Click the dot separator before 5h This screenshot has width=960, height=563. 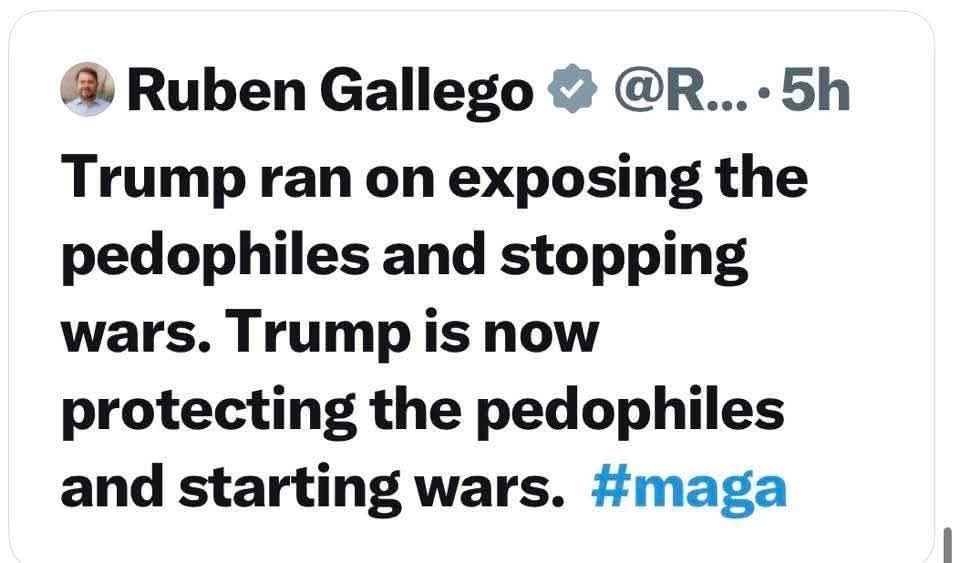763,93
